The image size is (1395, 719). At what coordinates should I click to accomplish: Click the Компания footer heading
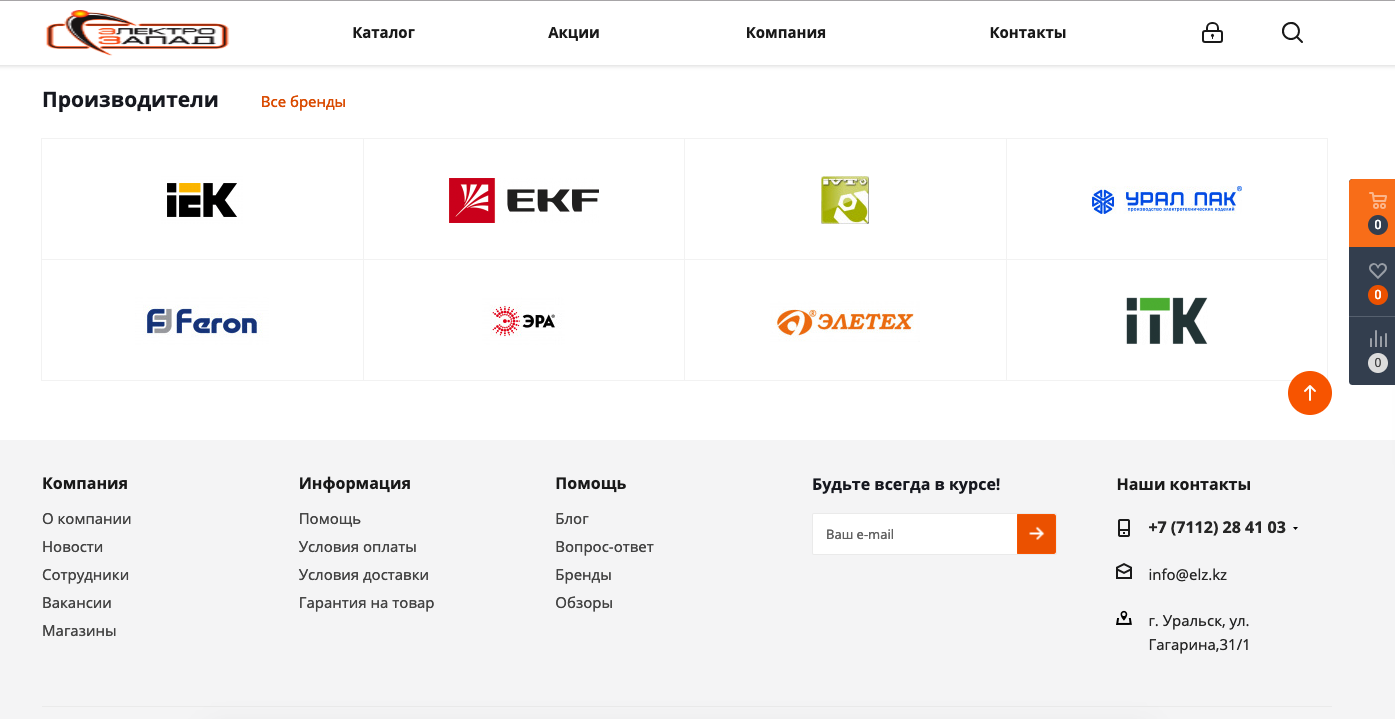(85, 483)
